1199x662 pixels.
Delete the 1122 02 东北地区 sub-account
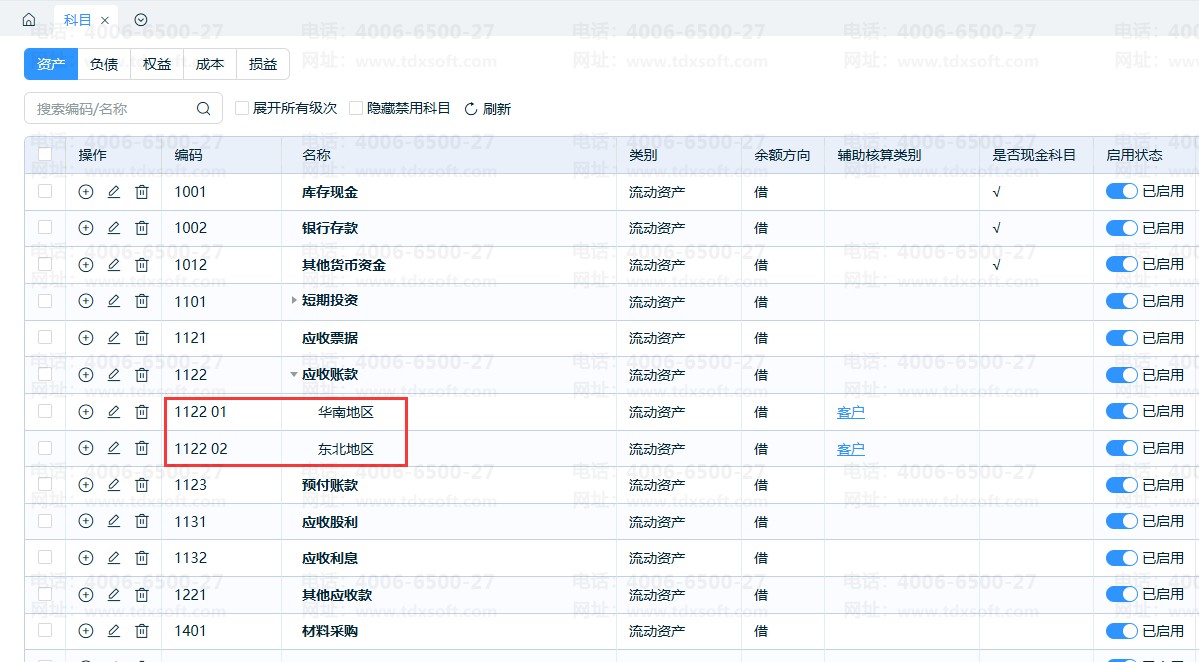click(141, 448)
